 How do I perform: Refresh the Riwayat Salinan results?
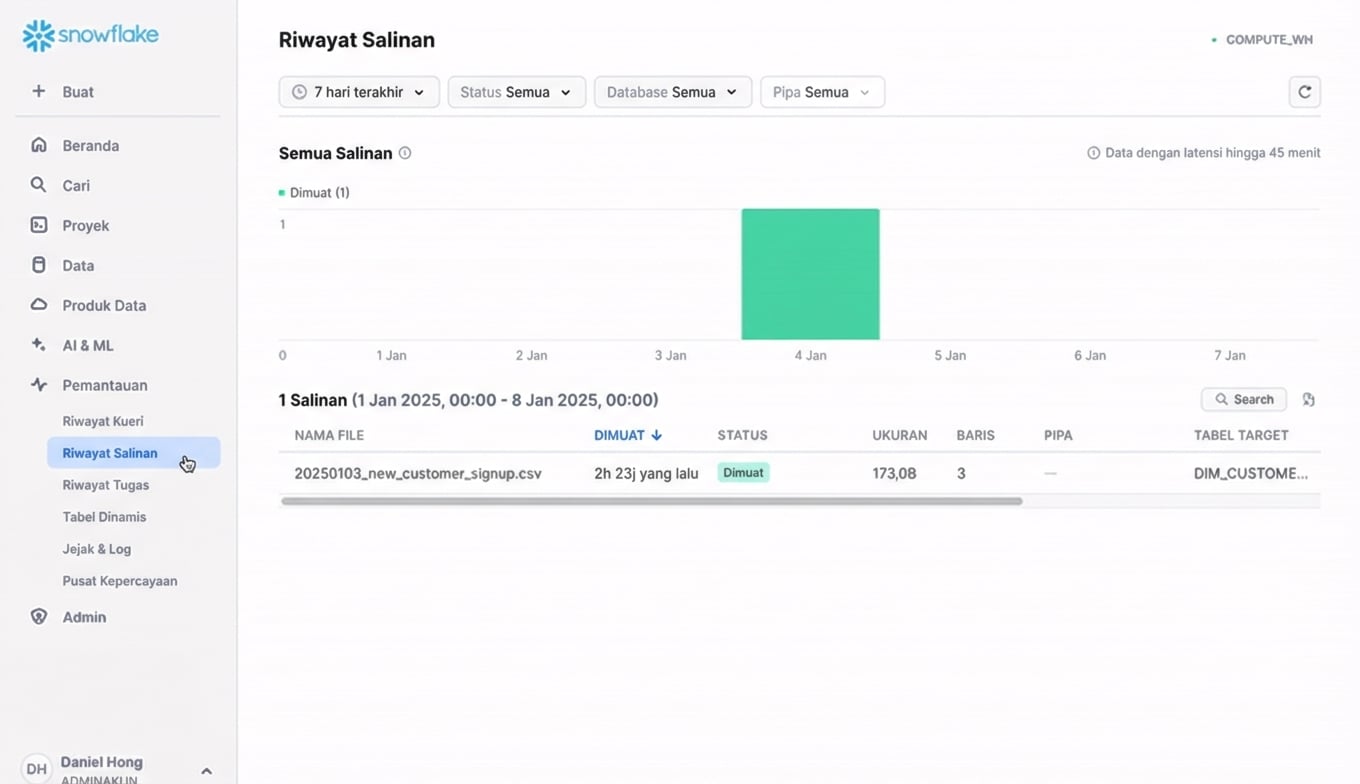pyautogui.click(x=1304, y=91)
